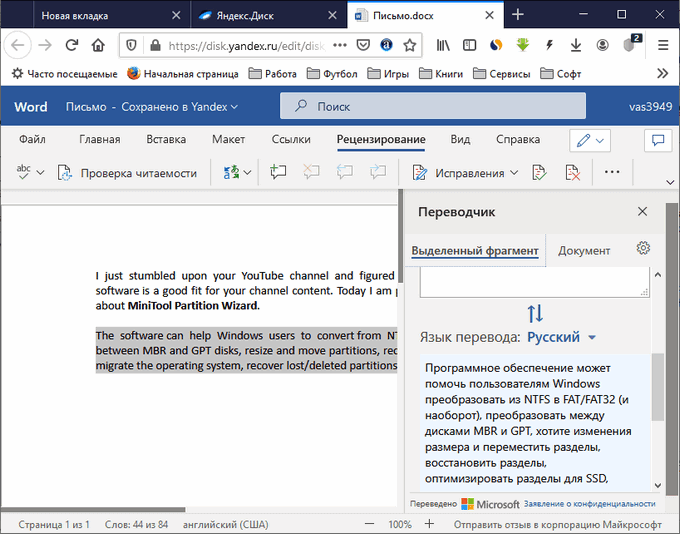Reload the page in the browser

click(72, 45)
